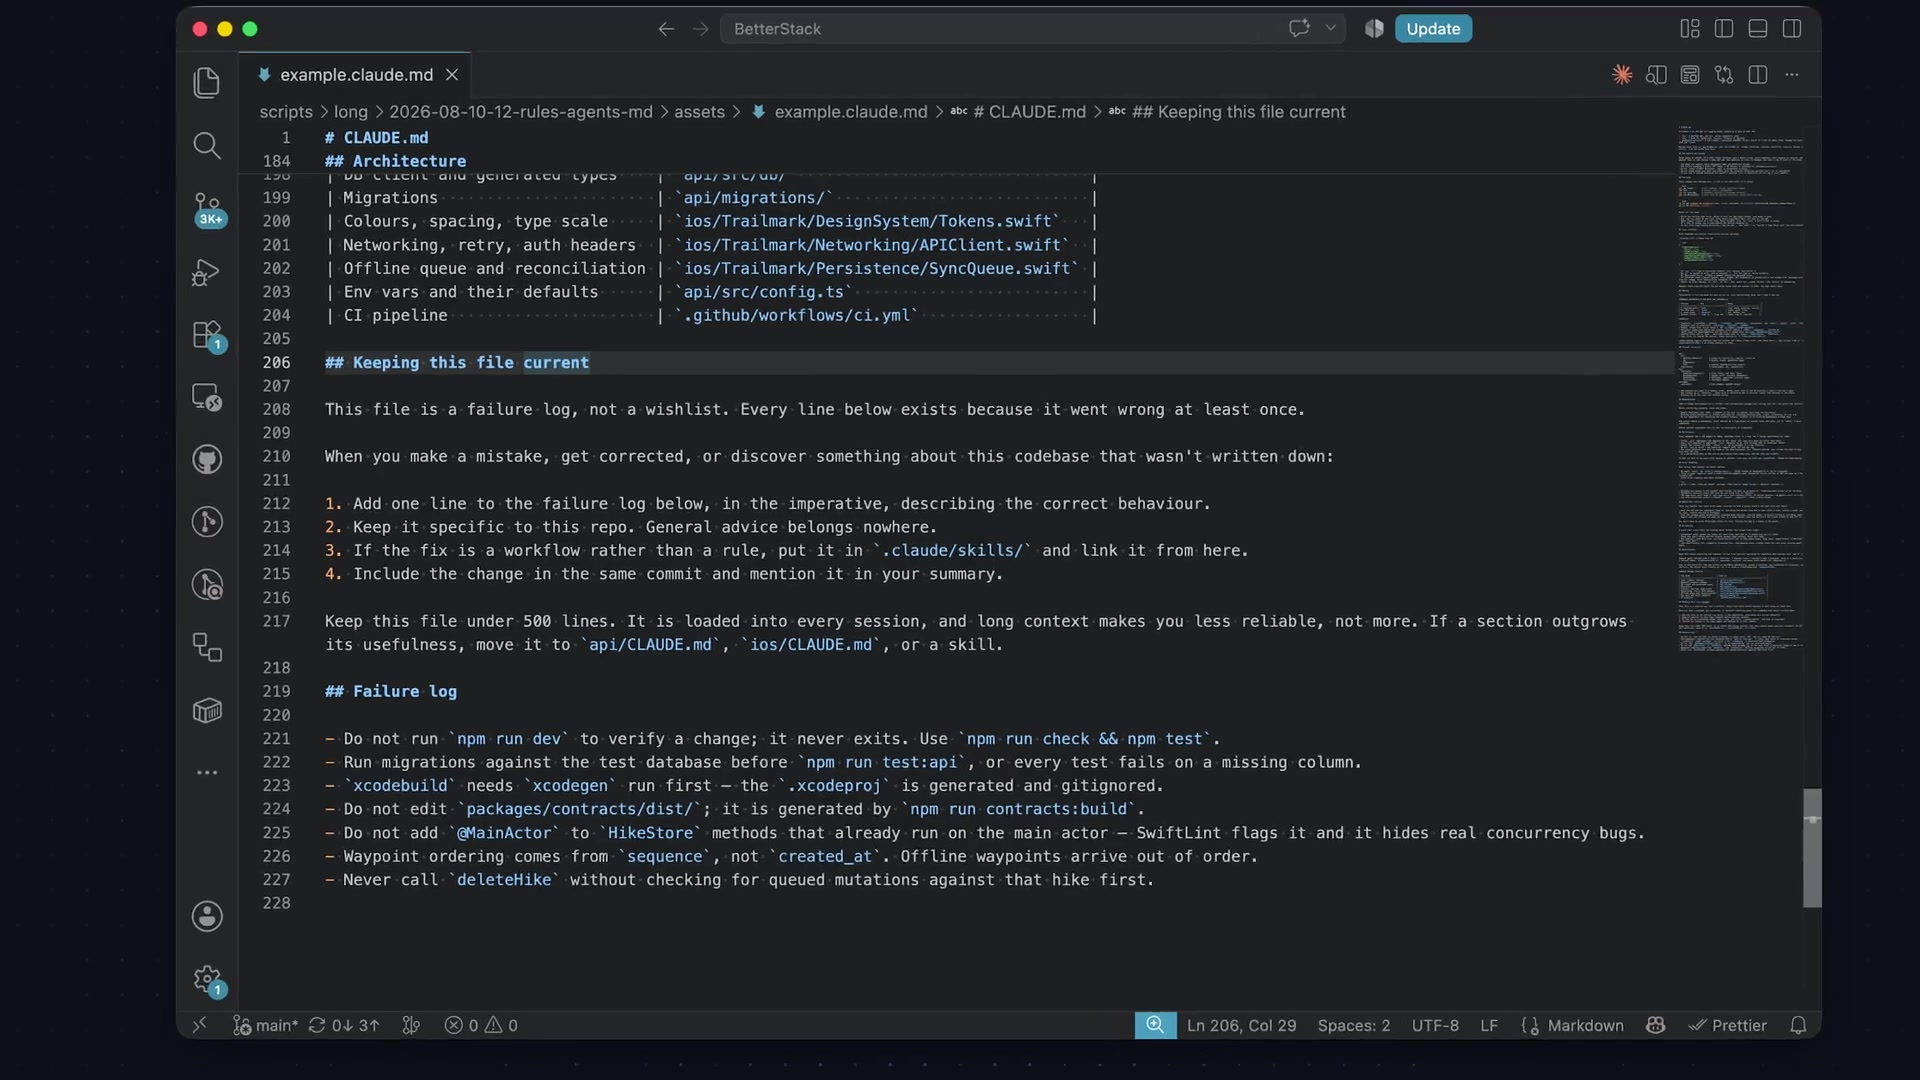Customize layout from the title bar
This screenshot has height=1080, width=1920.
click(x=1690, y=29)
